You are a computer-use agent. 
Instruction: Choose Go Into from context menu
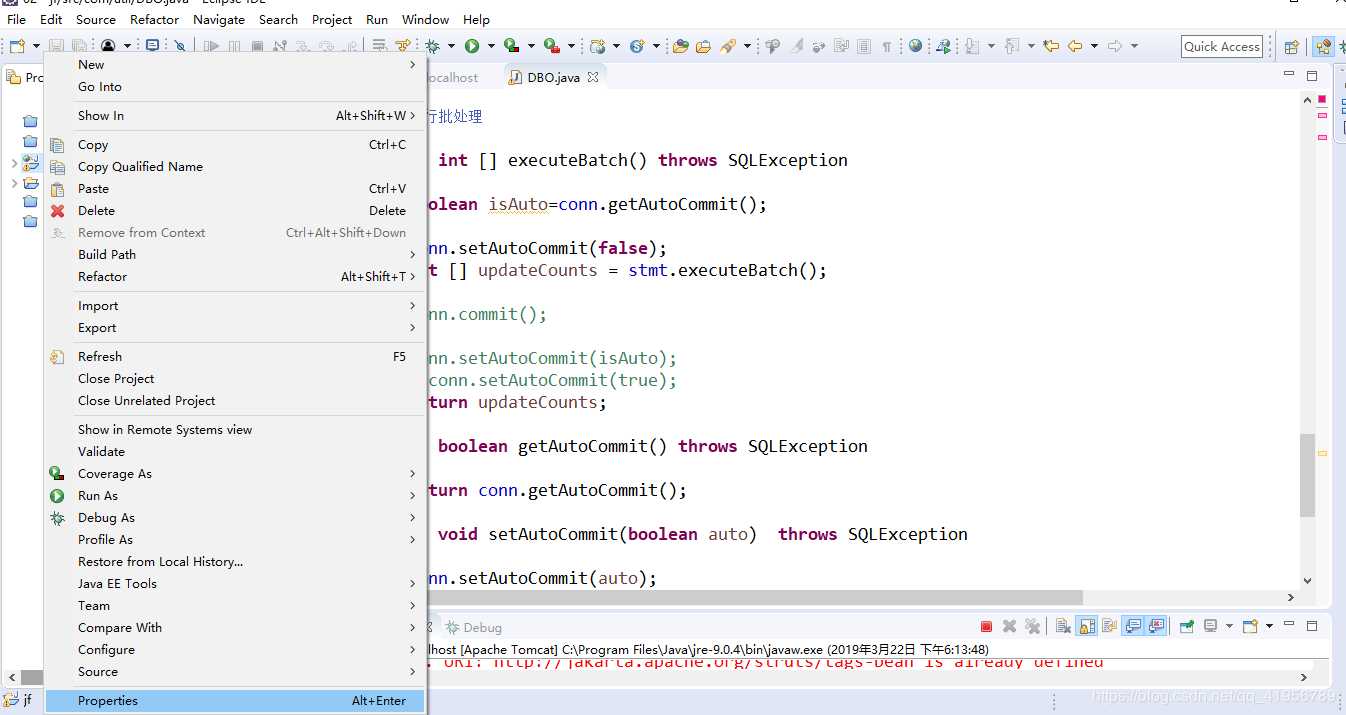(x=235, y=86)
